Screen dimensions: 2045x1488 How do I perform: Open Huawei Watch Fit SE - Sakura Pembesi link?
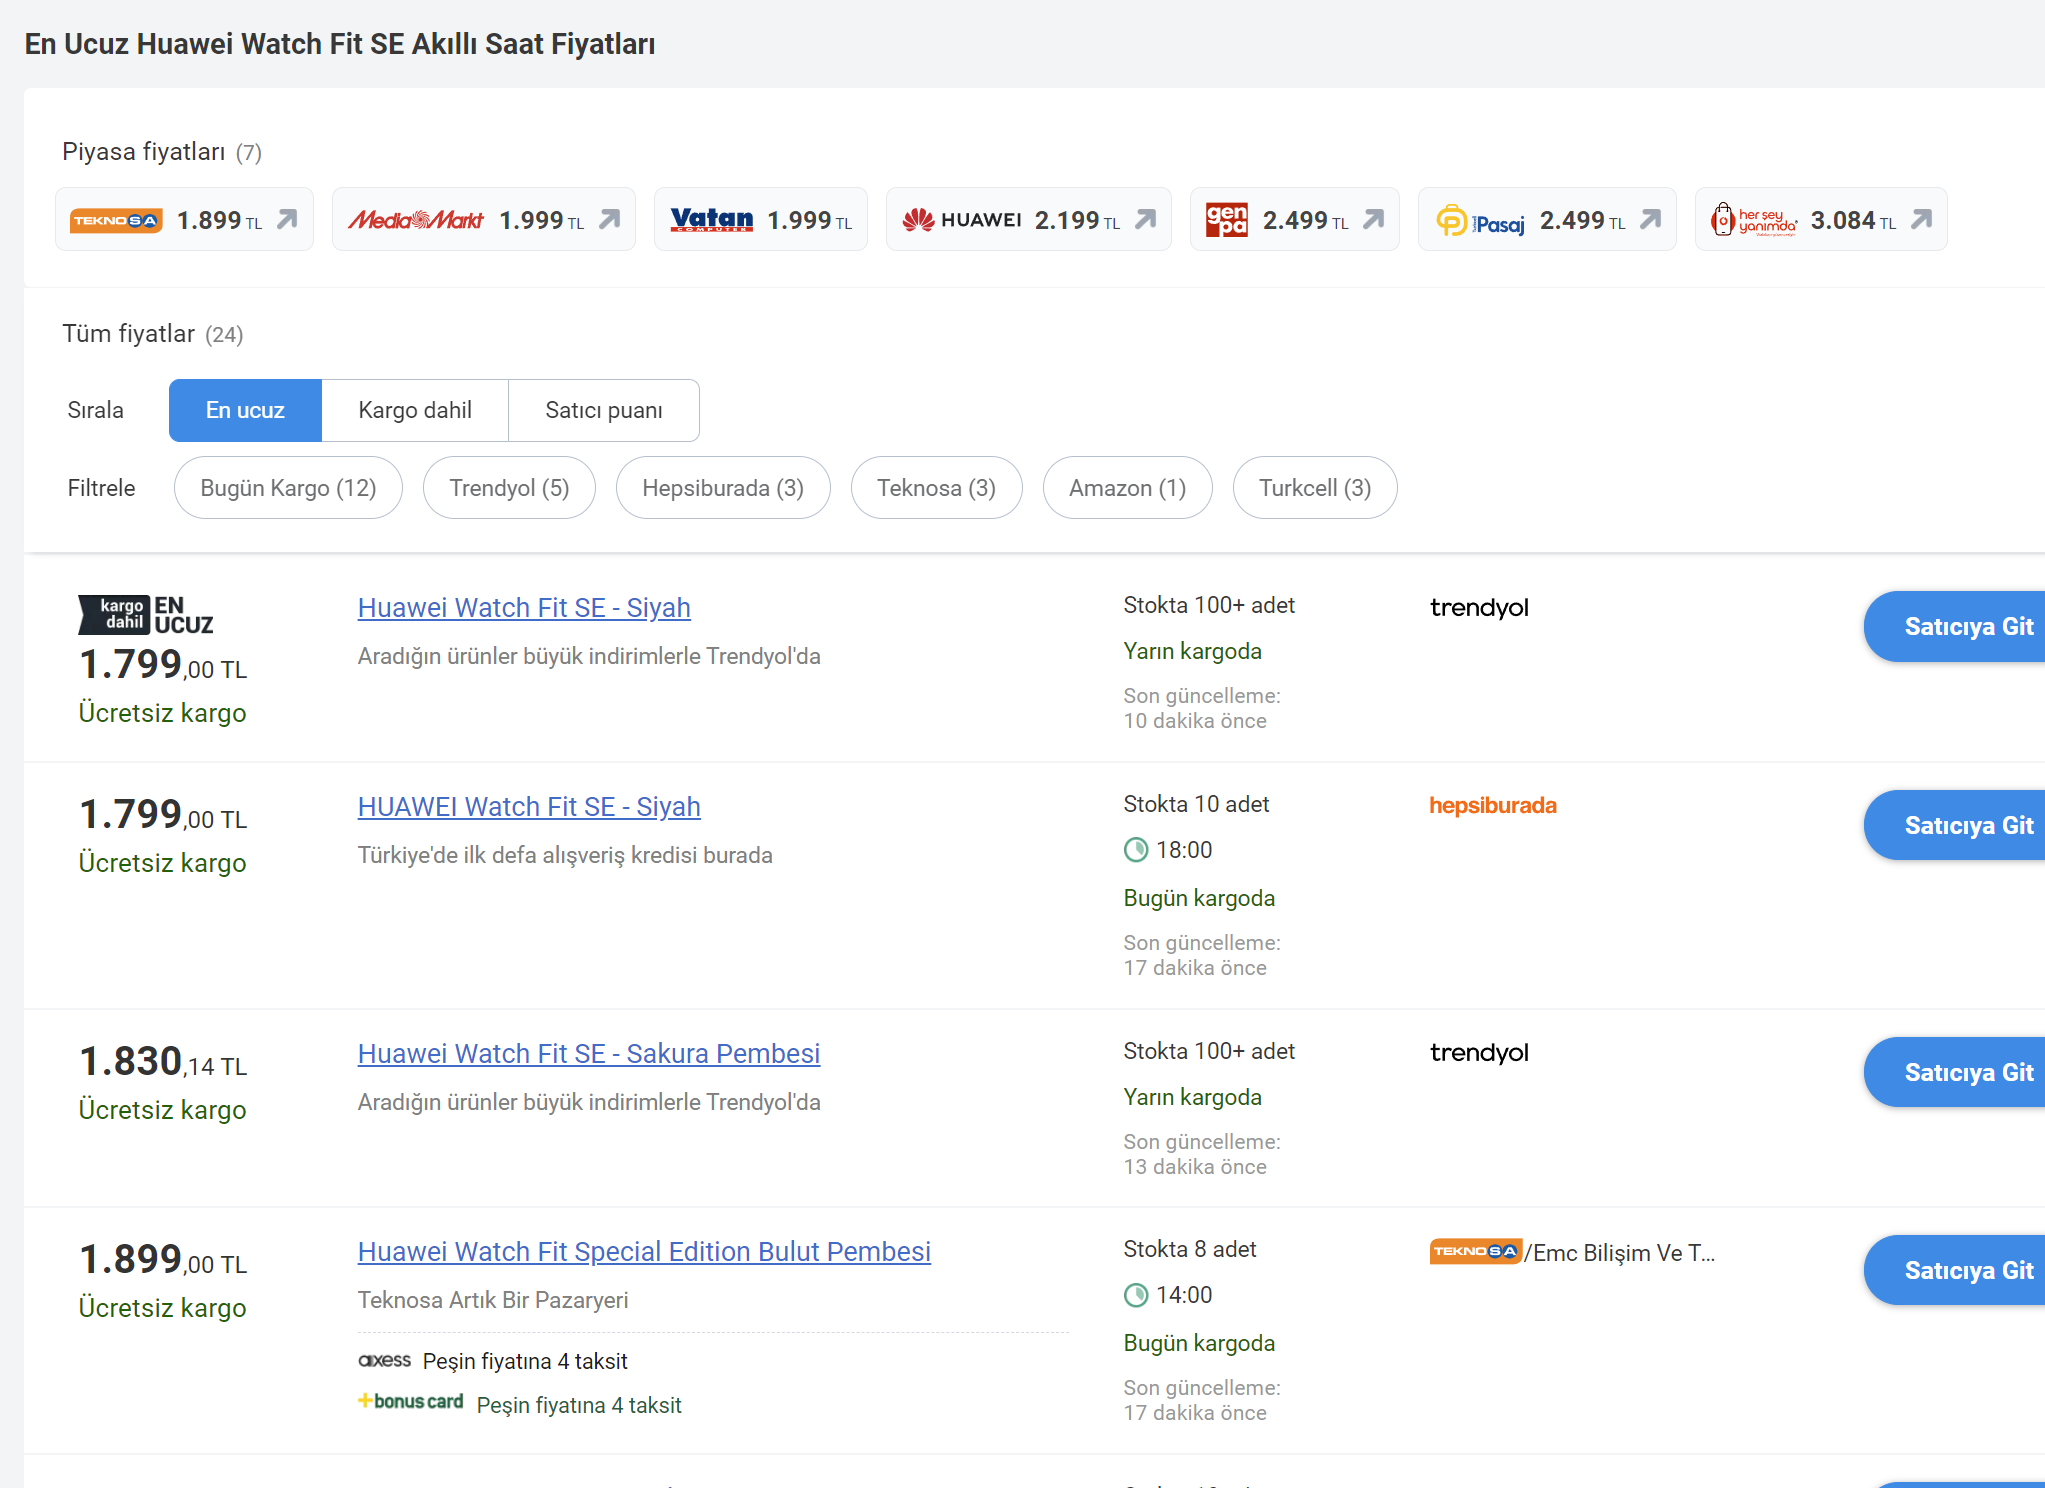tap(588, 1054)
